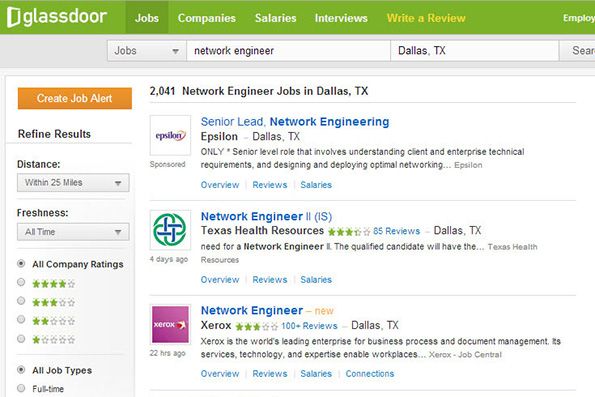The image size is (595, 397).
Task: Open Epsilon Reviews link
Action: point(270,185)
